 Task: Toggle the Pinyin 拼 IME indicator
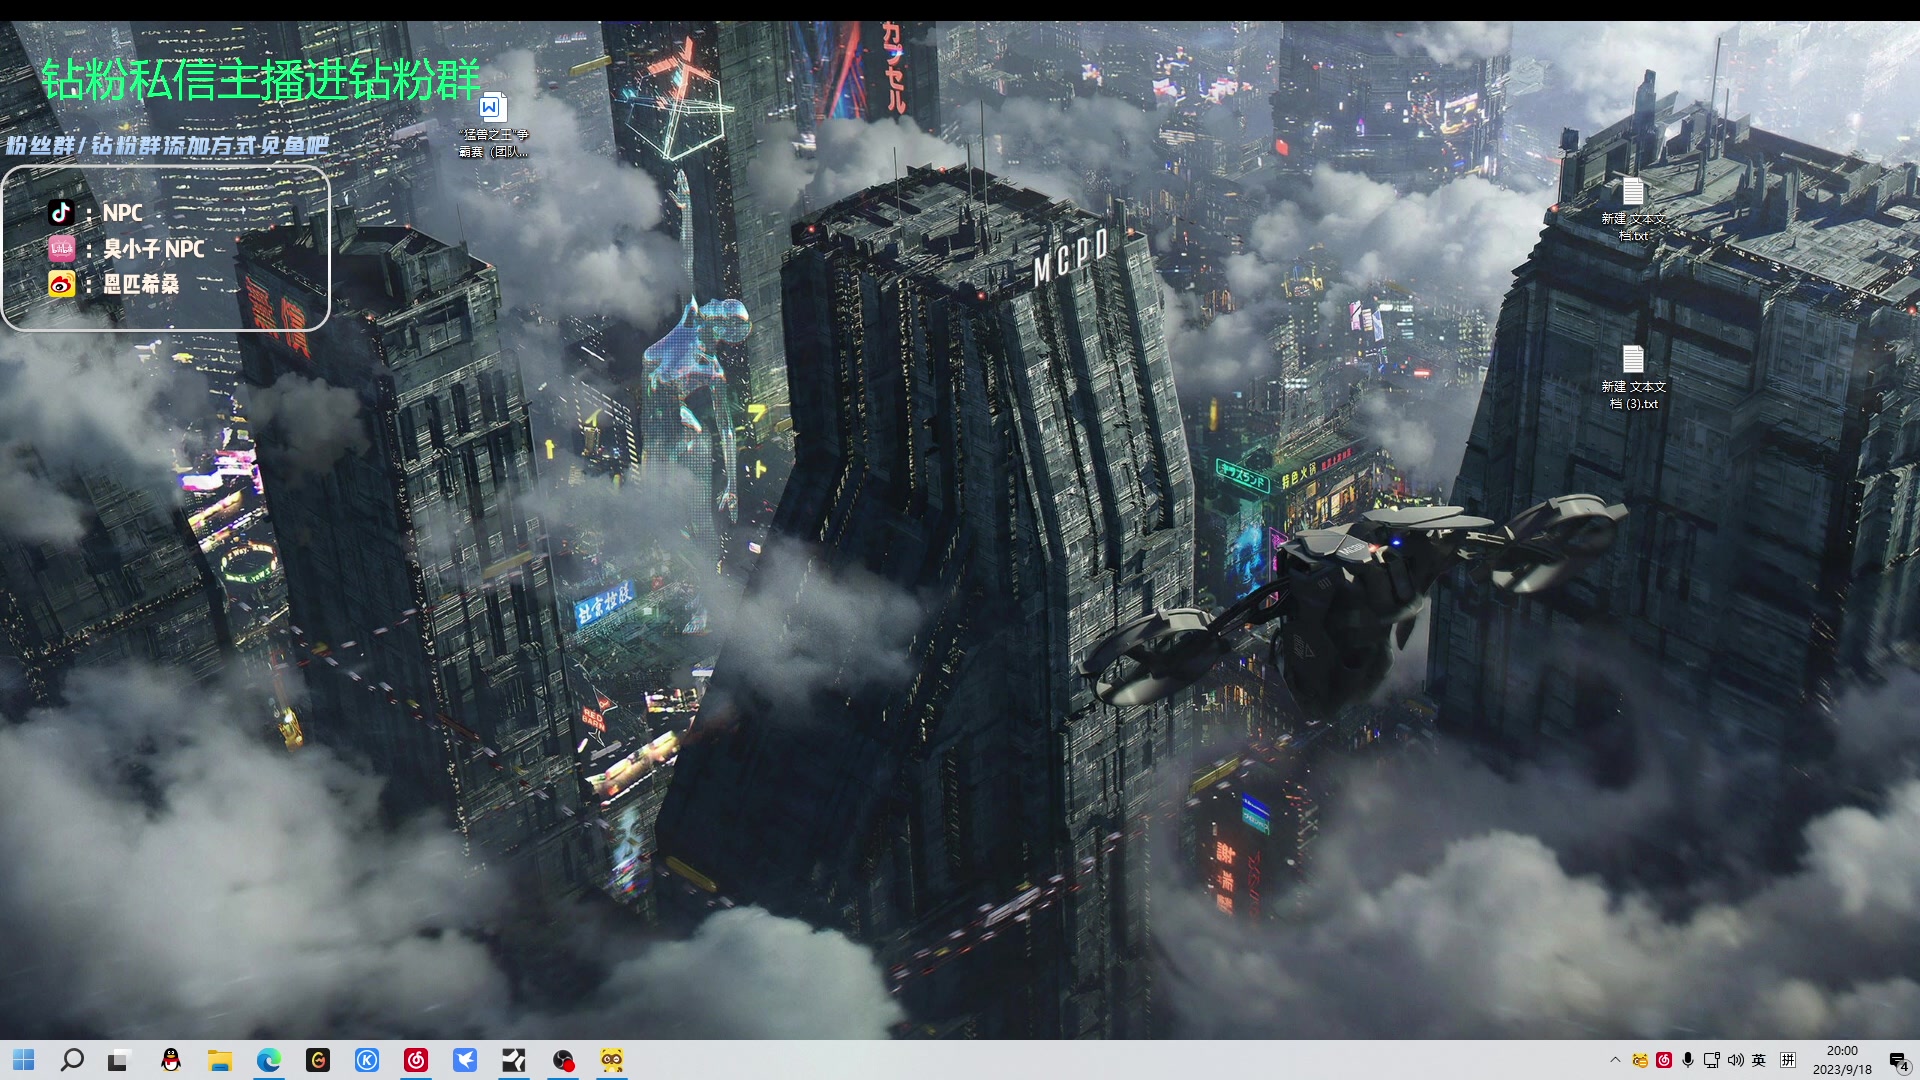pyautogui.click(x=1788, y=1060)
